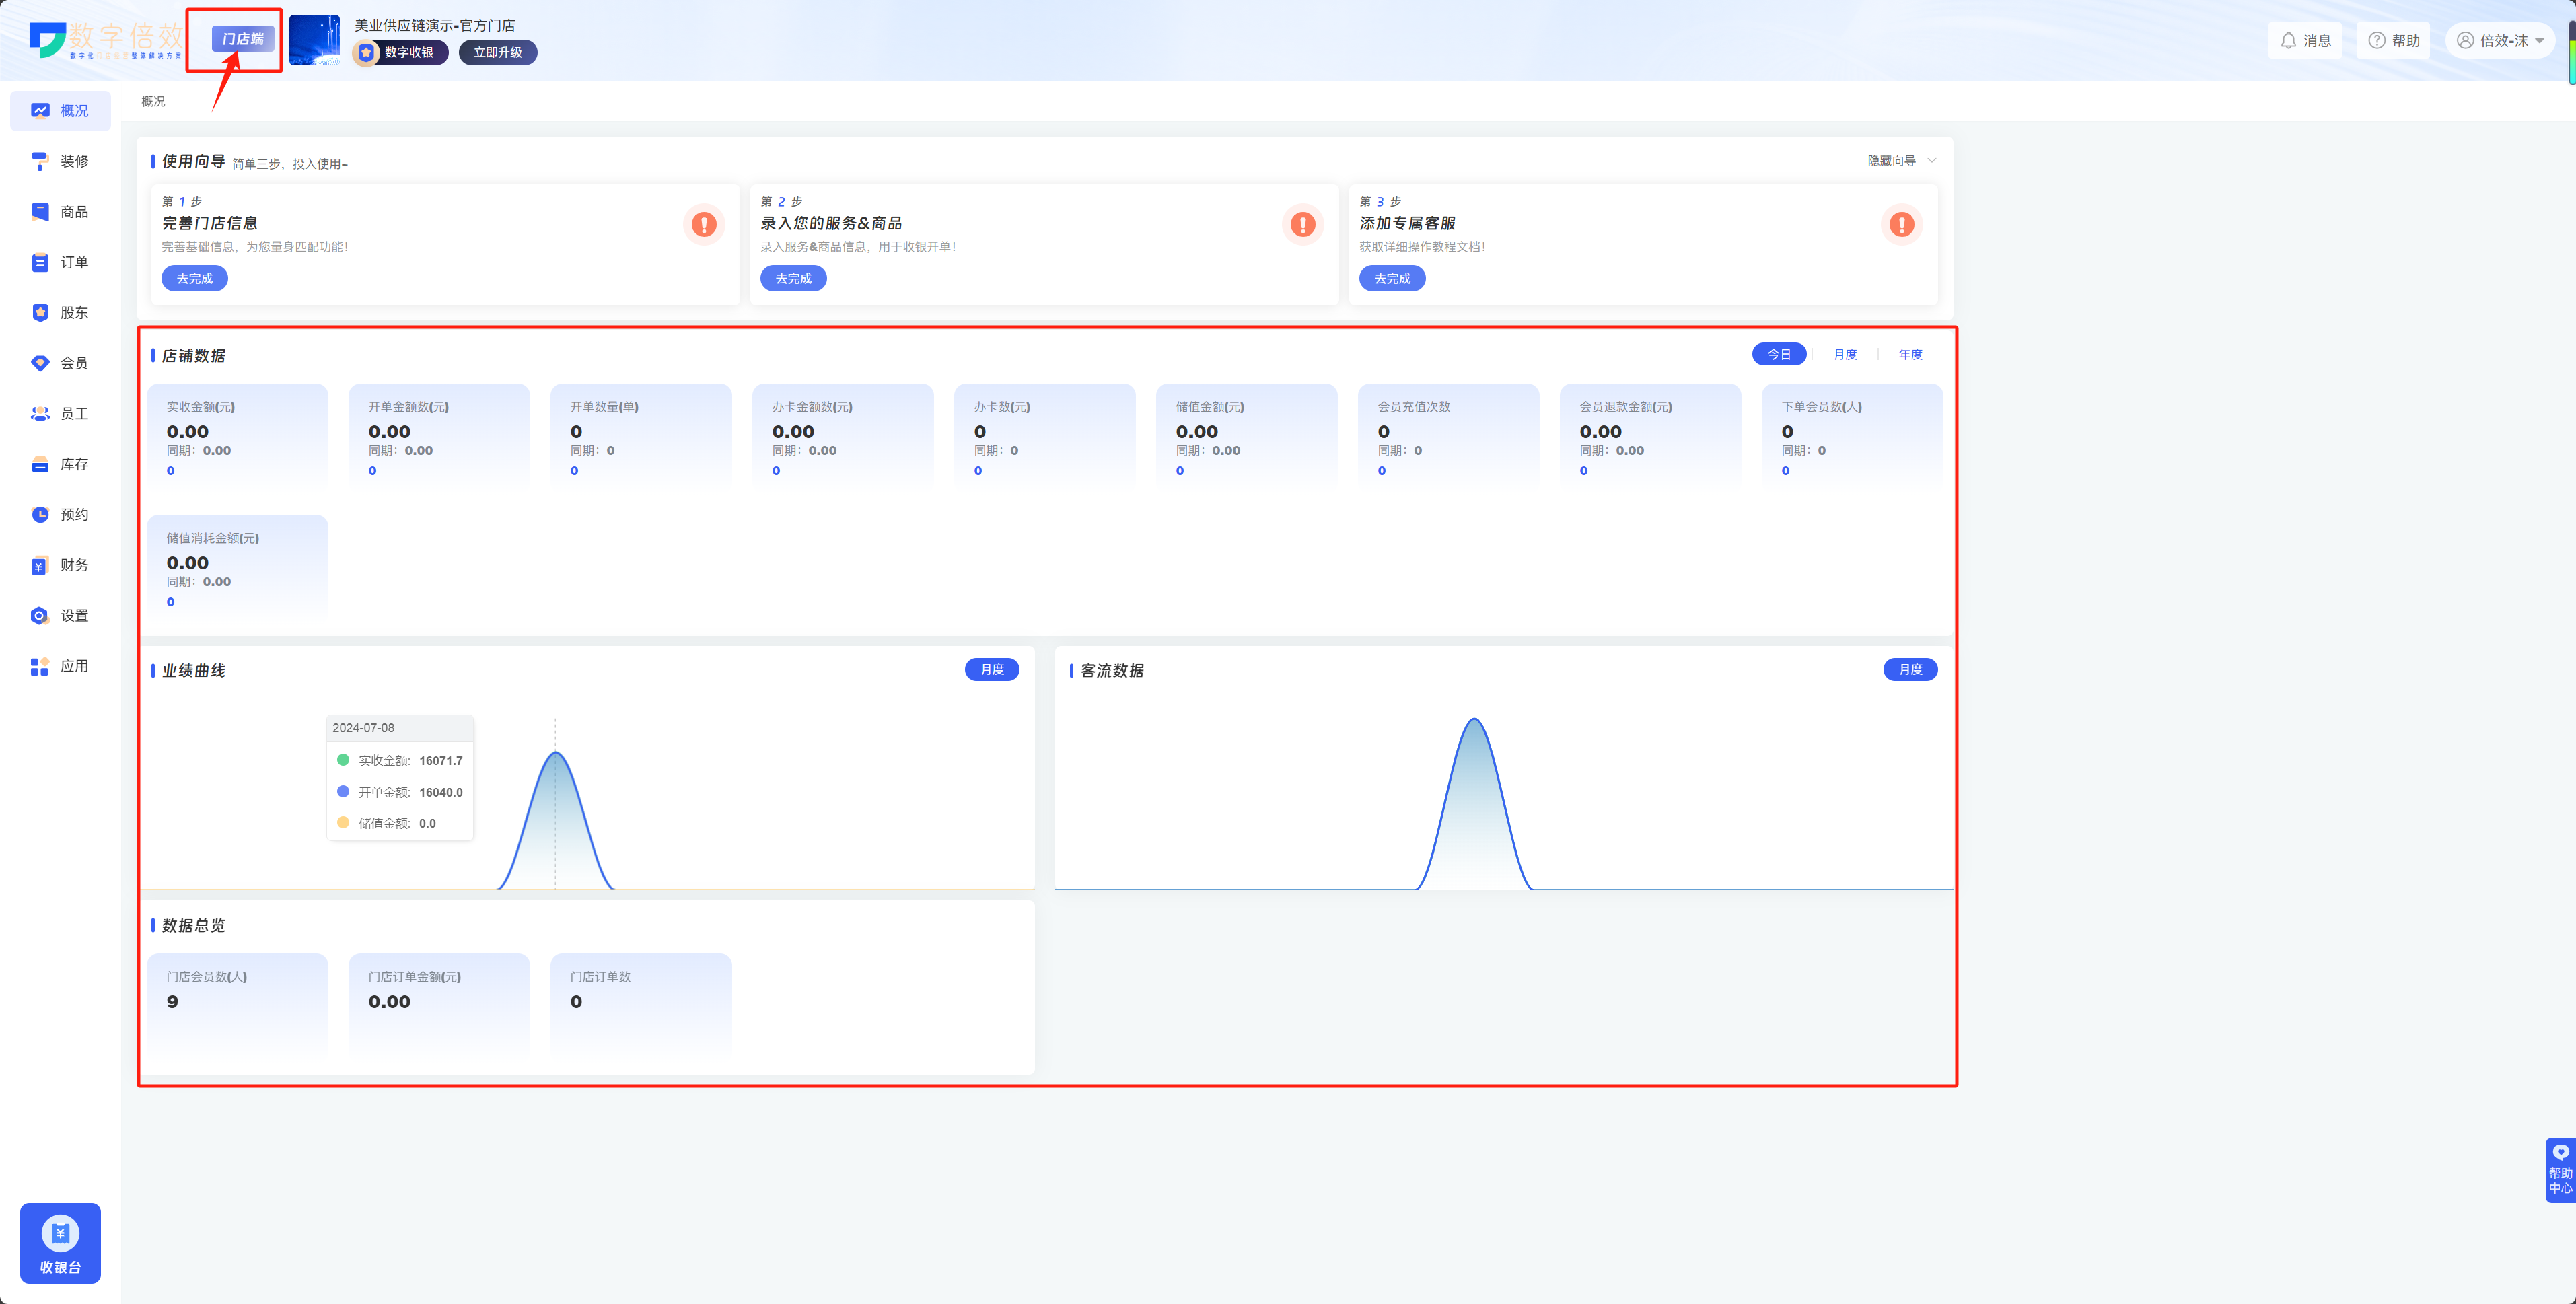Viewport: 2576px width, 1304px height.
Task: Open the 会员退款金额(元) data card
Action: 1651,438
